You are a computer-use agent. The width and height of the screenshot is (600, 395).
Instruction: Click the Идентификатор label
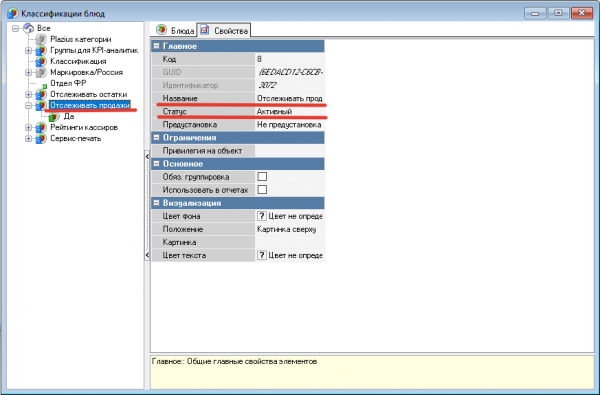click(x=190, y=85)
